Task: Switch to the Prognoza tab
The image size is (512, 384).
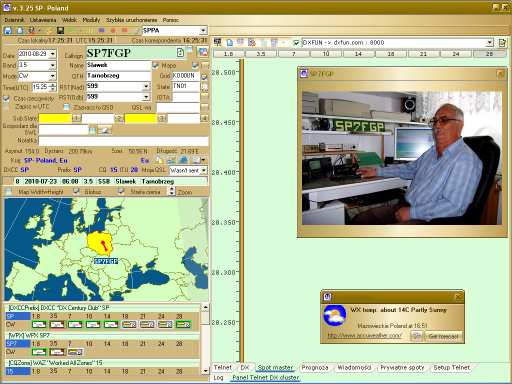Action: 315,367
